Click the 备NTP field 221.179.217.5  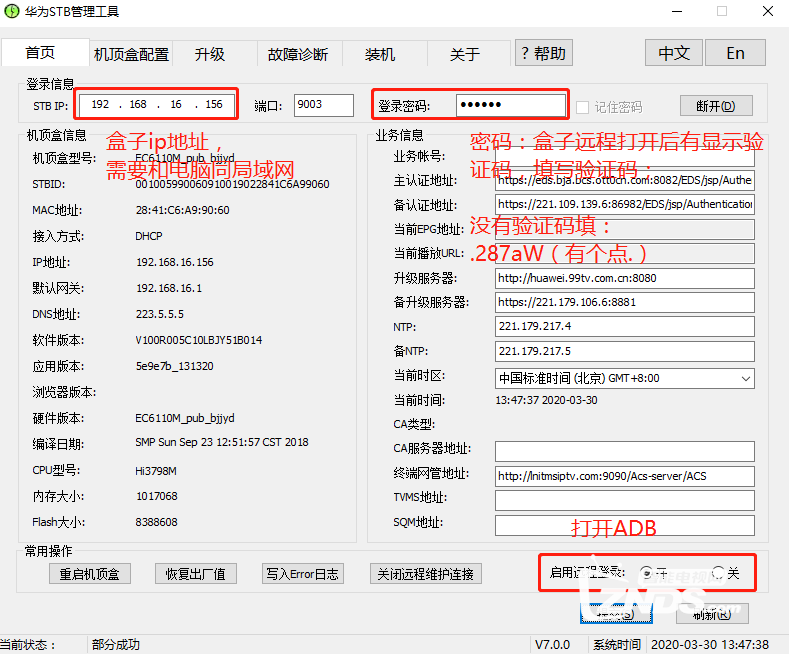(x=624, y=351)
